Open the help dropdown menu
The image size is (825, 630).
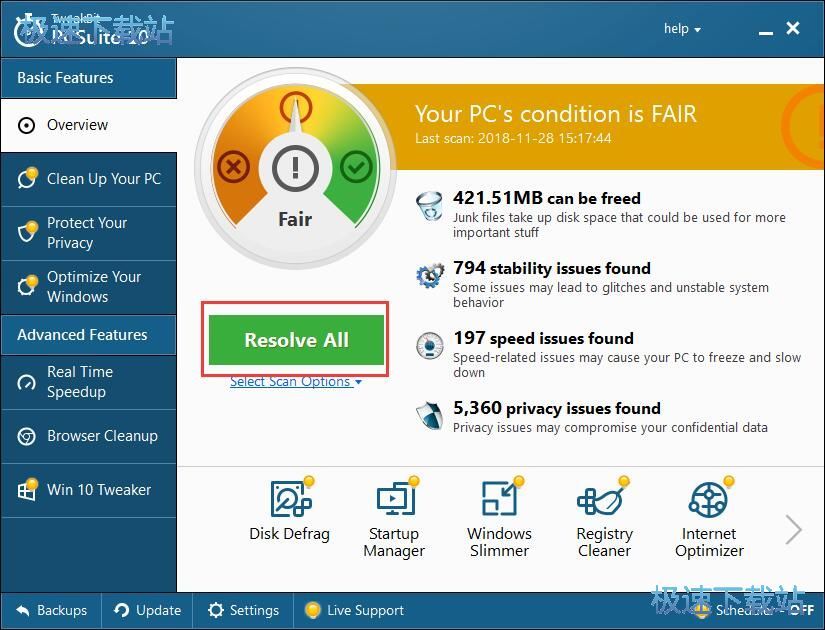(x=682, y=28)
